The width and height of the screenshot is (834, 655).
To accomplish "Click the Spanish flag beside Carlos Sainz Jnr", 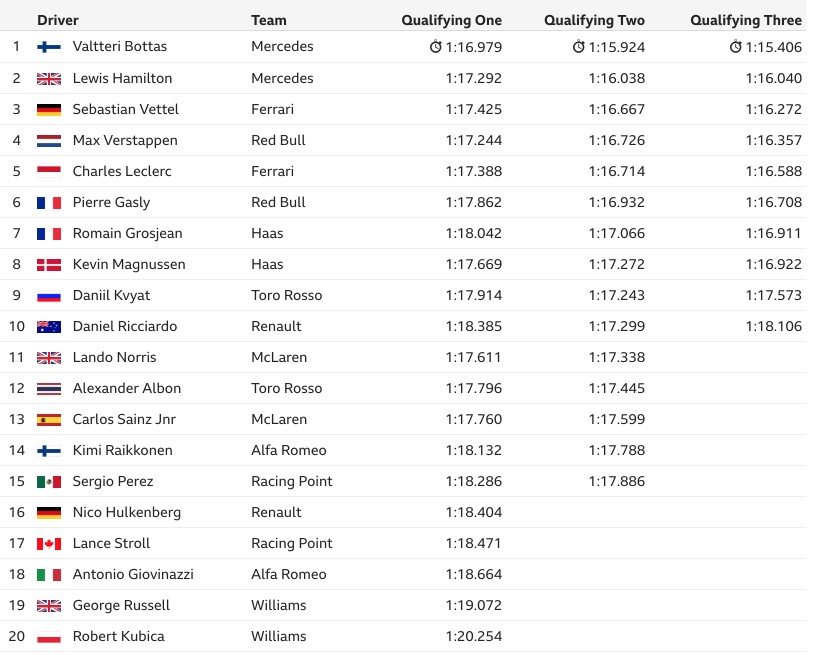I will 49,420.
